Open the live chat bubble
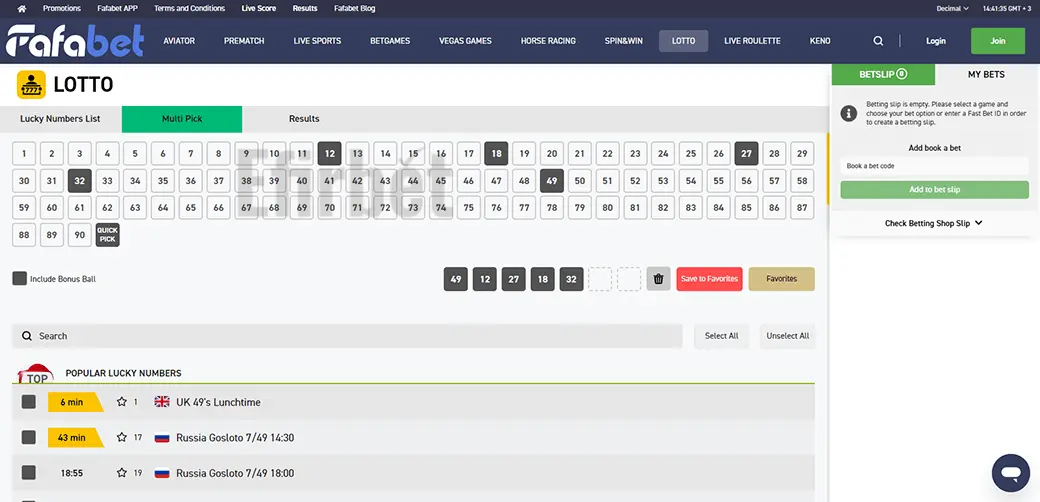 [1011, 473]
